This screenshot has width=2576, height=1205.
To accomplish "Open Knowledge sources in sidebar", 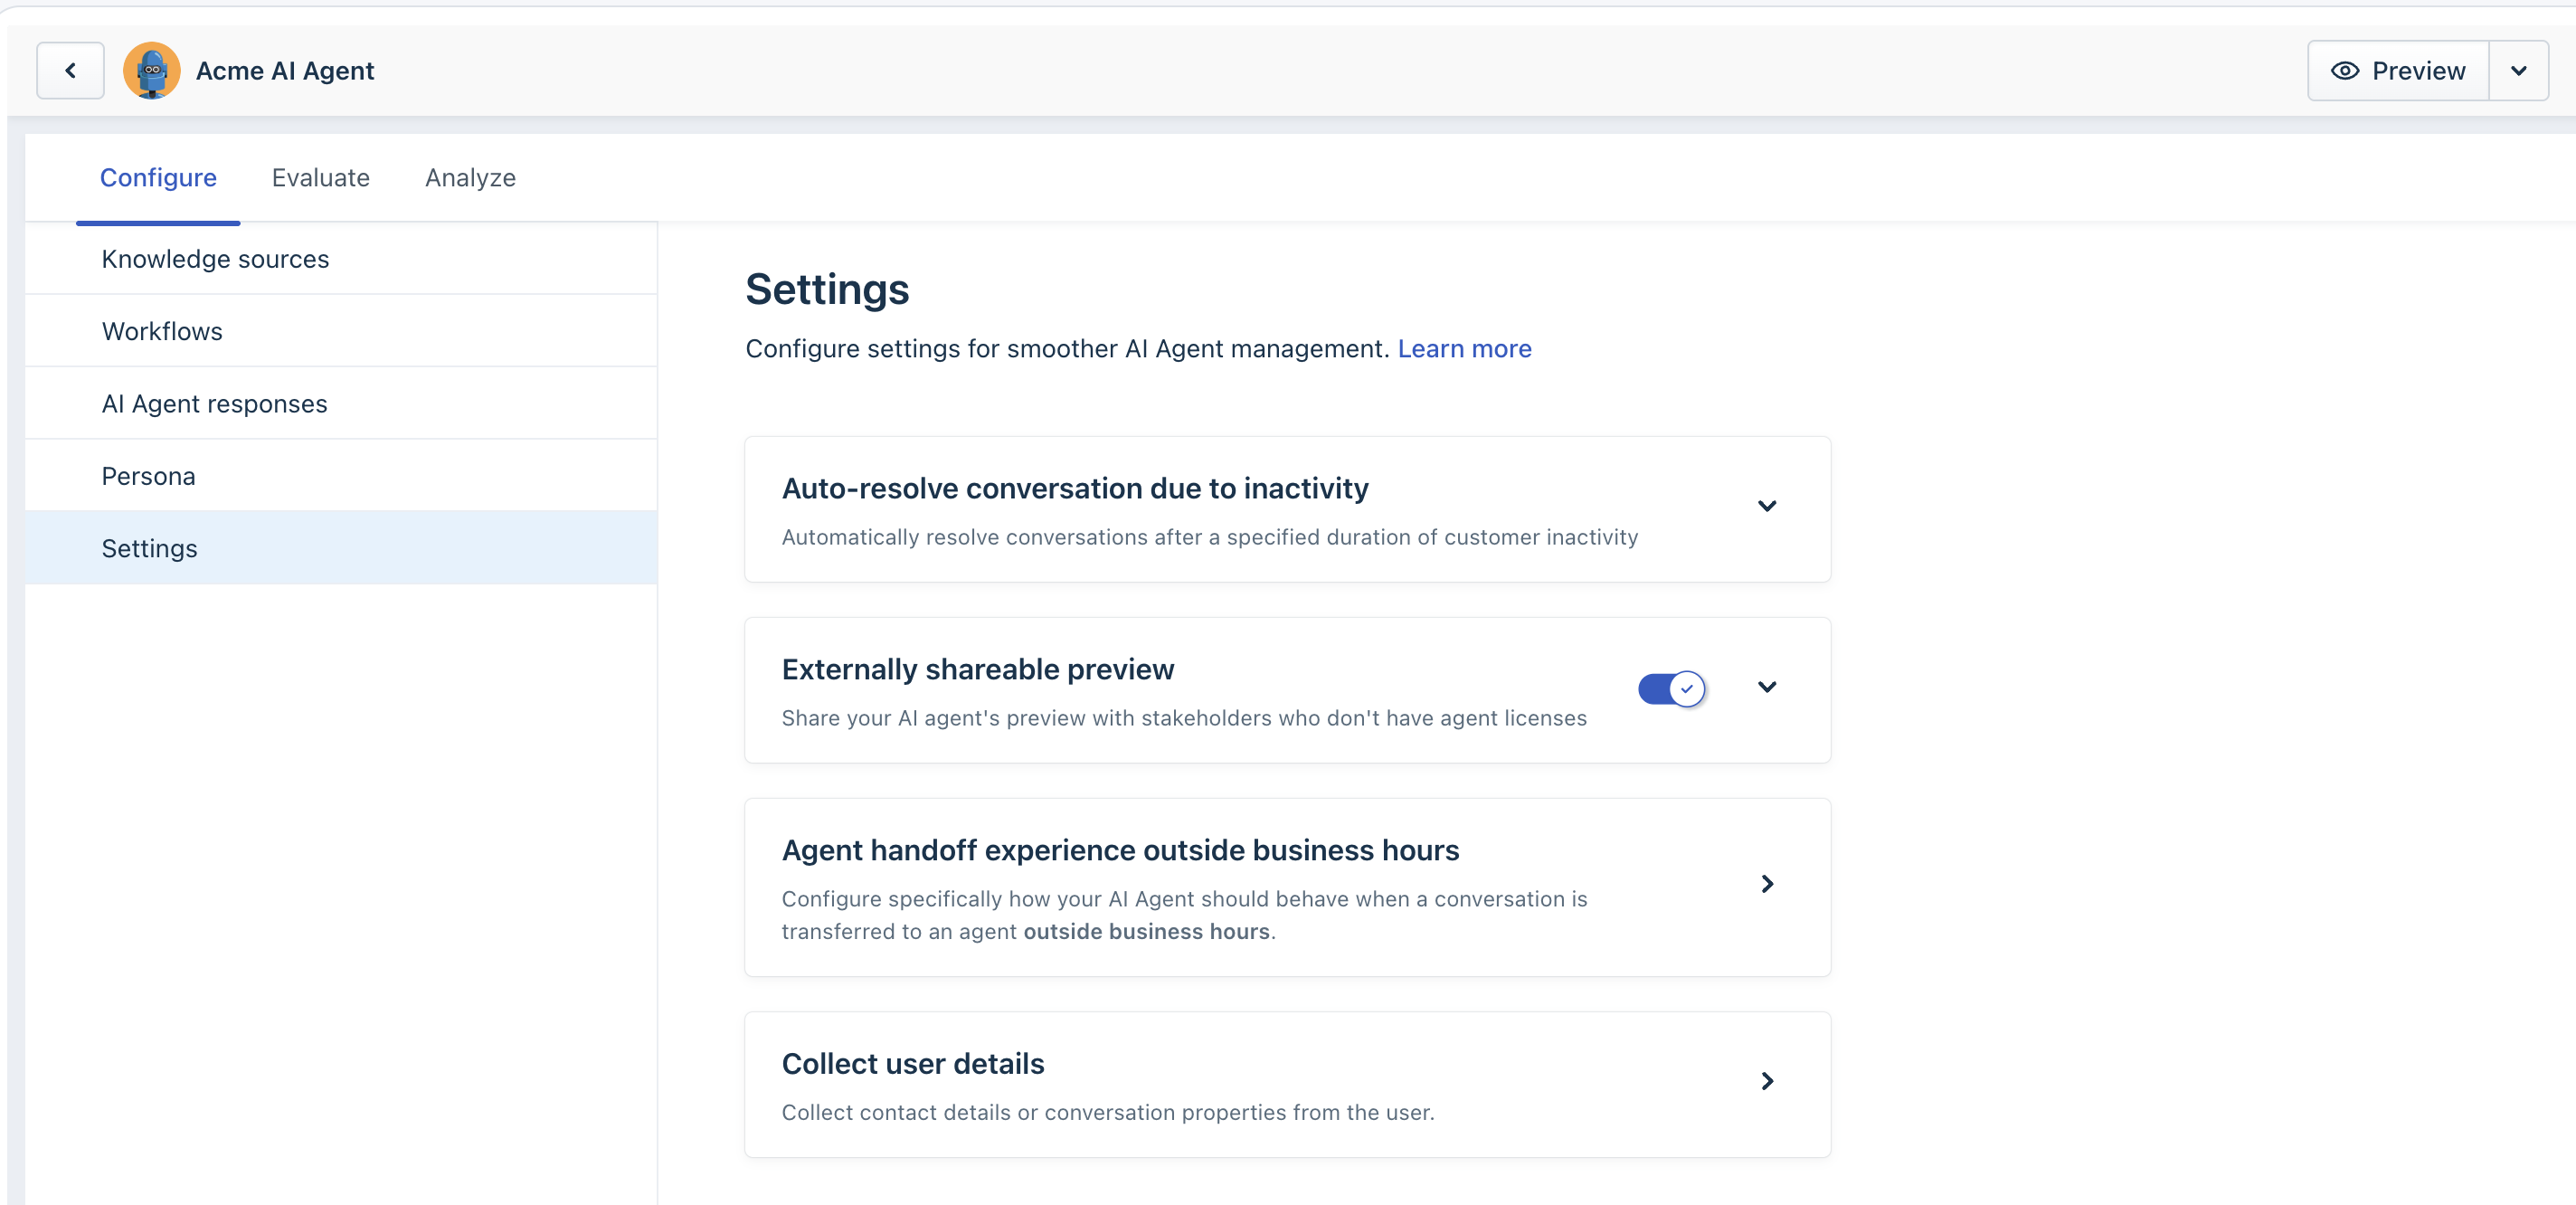I will pos(215,259).
